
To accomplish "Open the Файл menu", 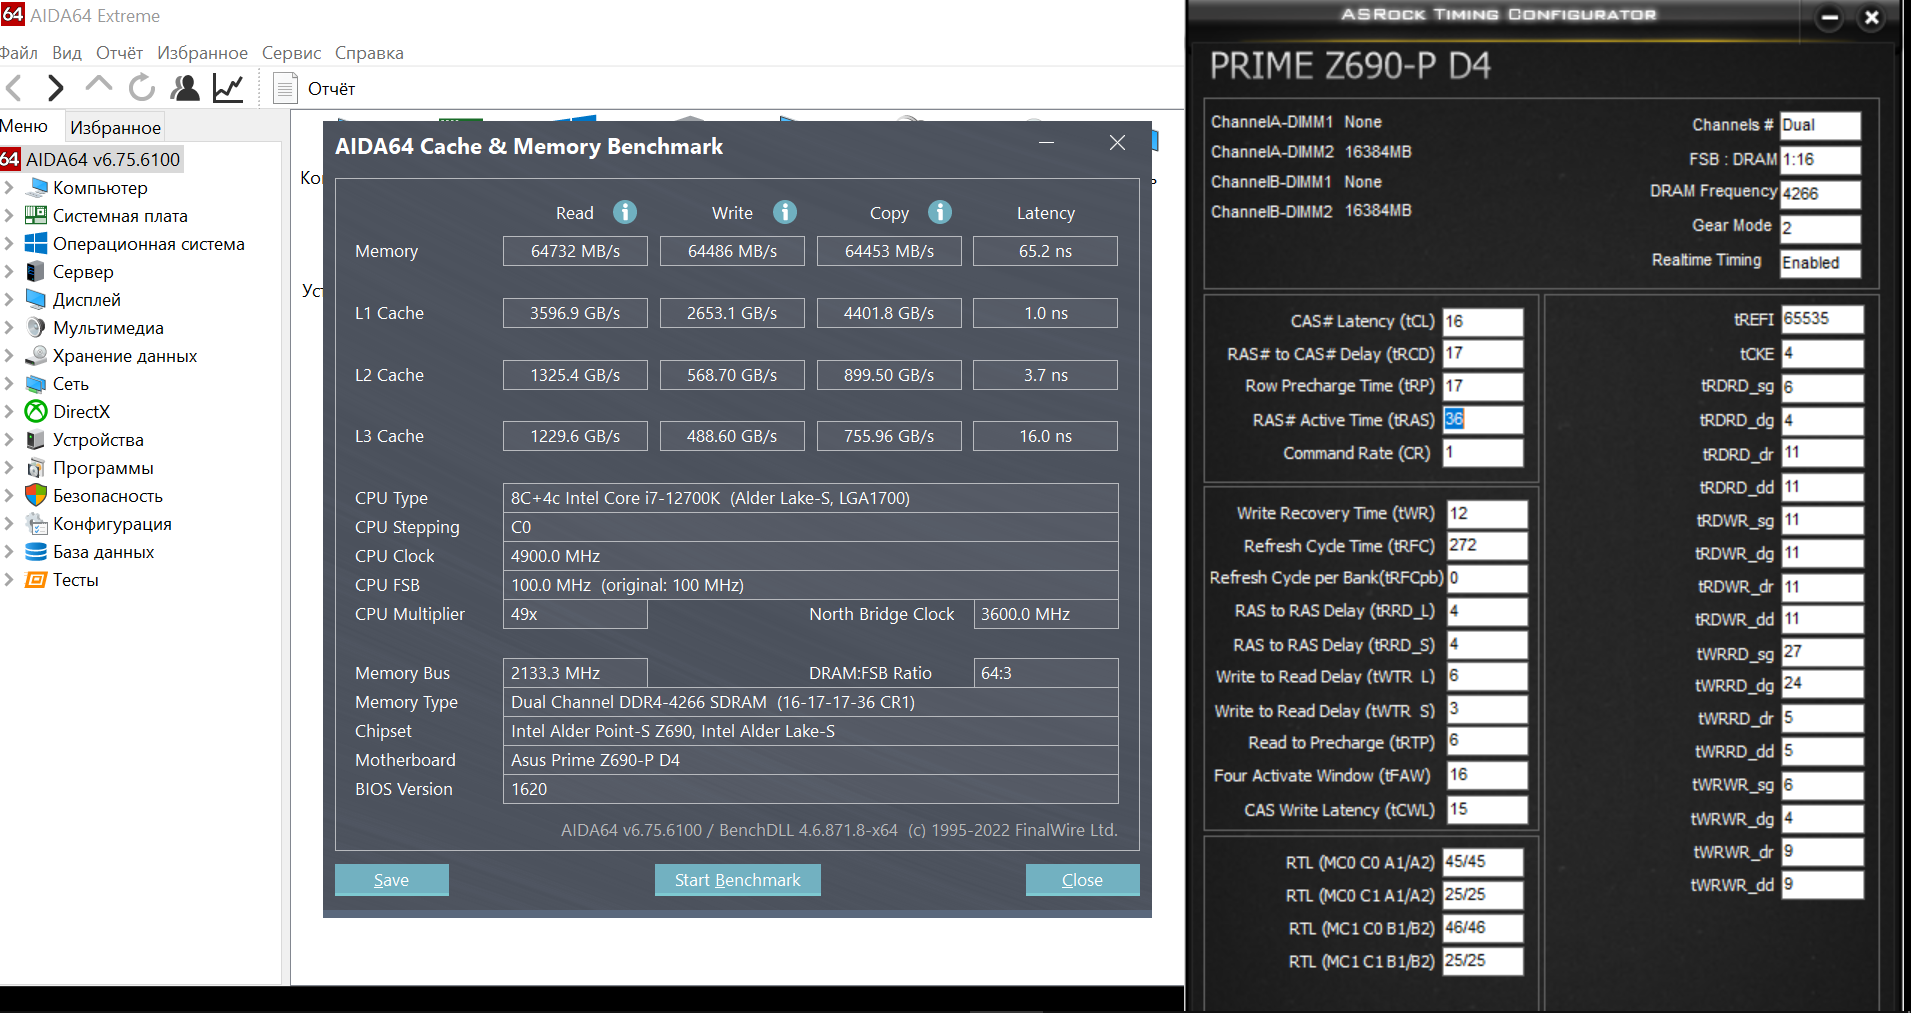I will (x=19, y=53).
